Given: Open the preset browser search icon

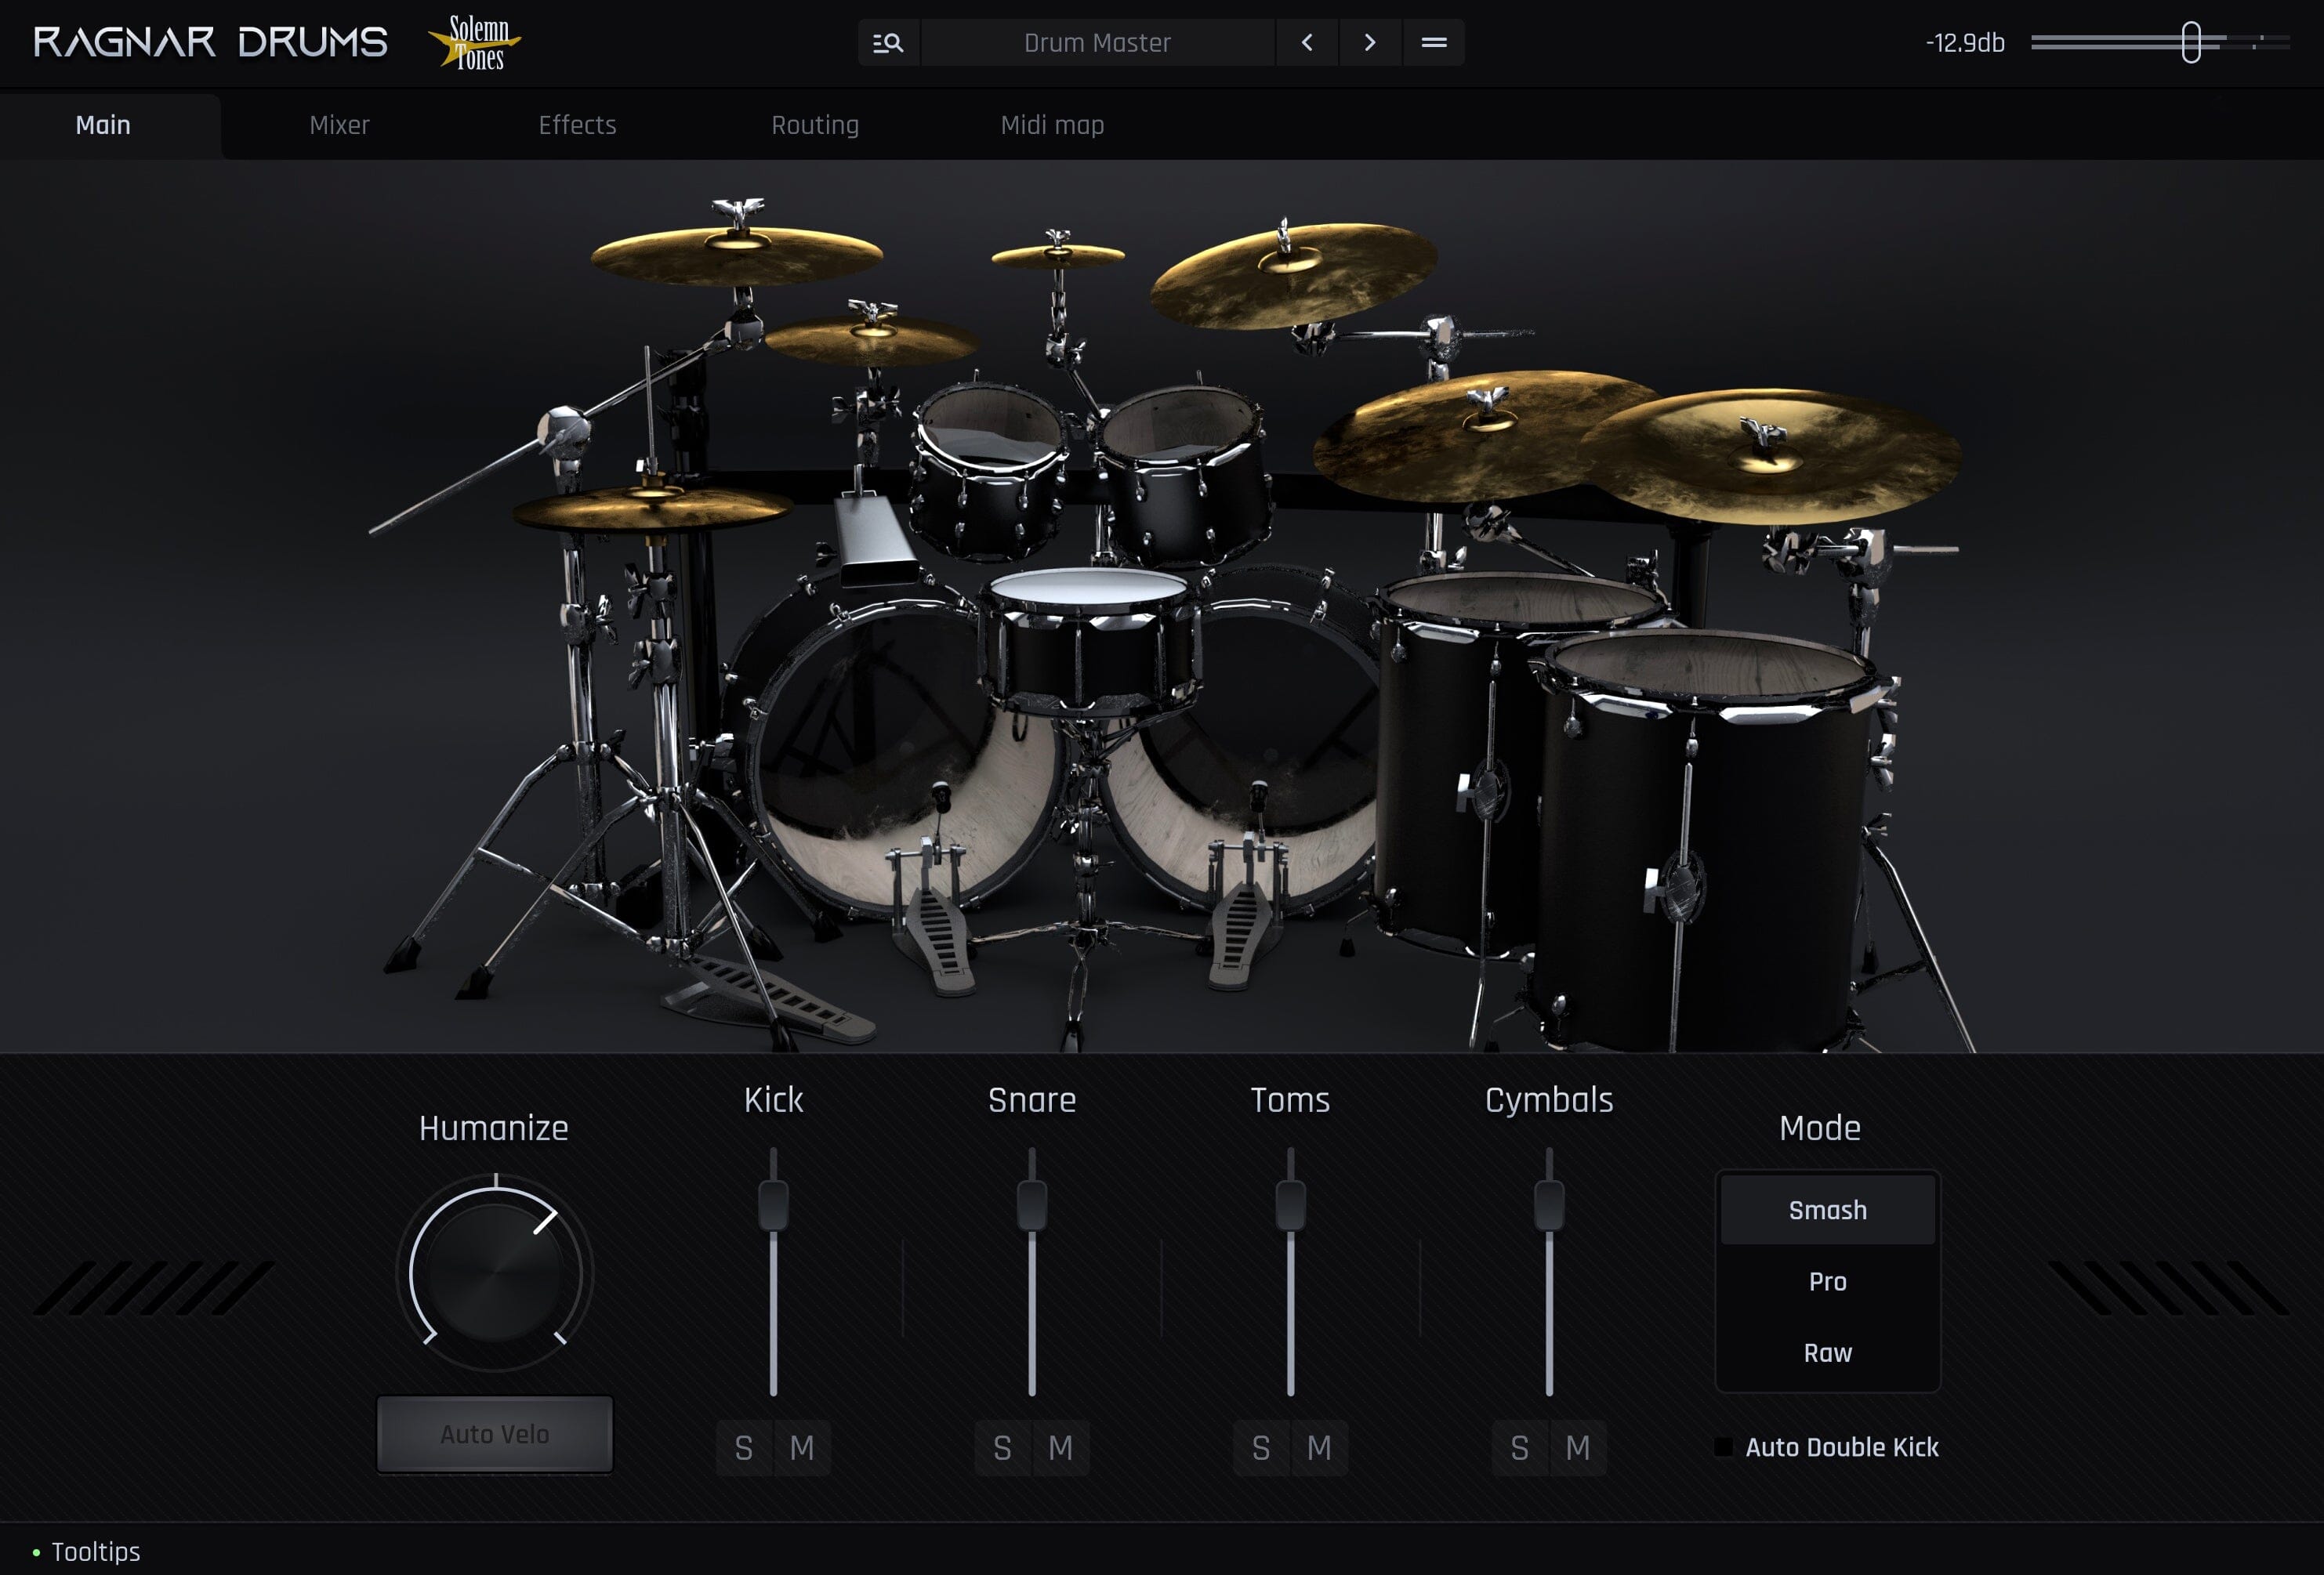Looking at the screenshot, I should click(888, 43).
